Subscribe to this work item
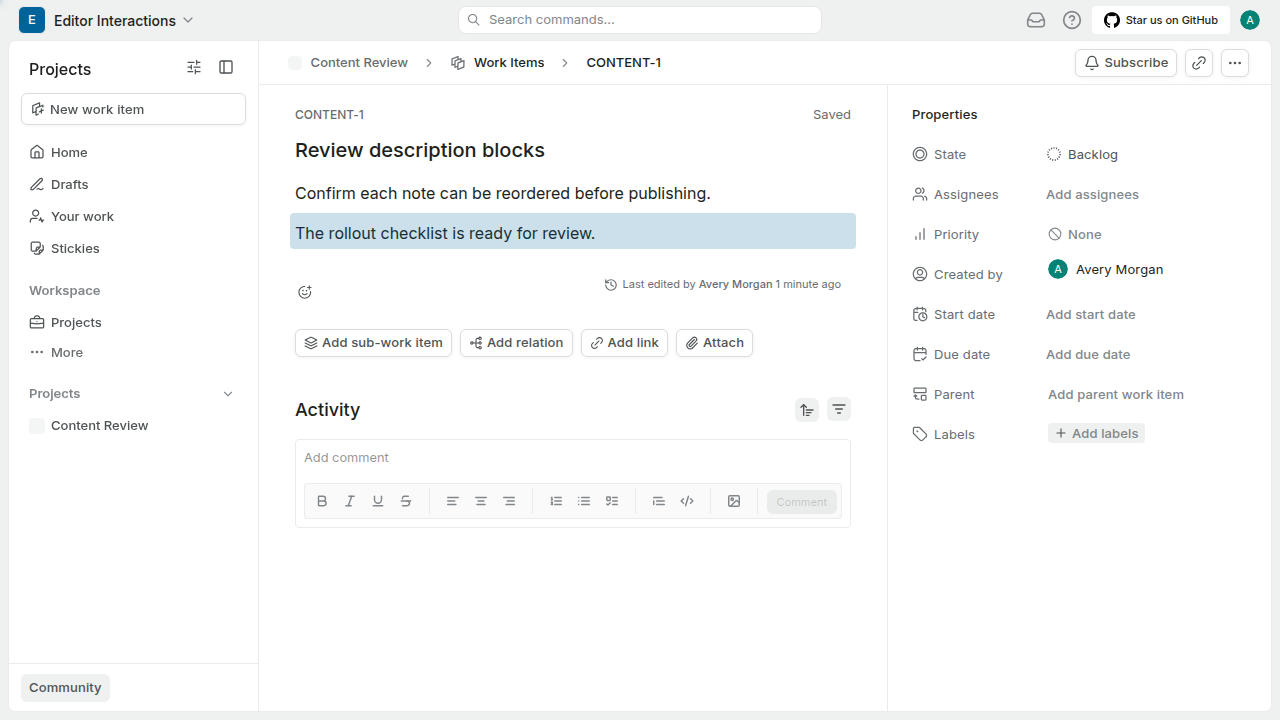1280x720 pixels. 1126,63
